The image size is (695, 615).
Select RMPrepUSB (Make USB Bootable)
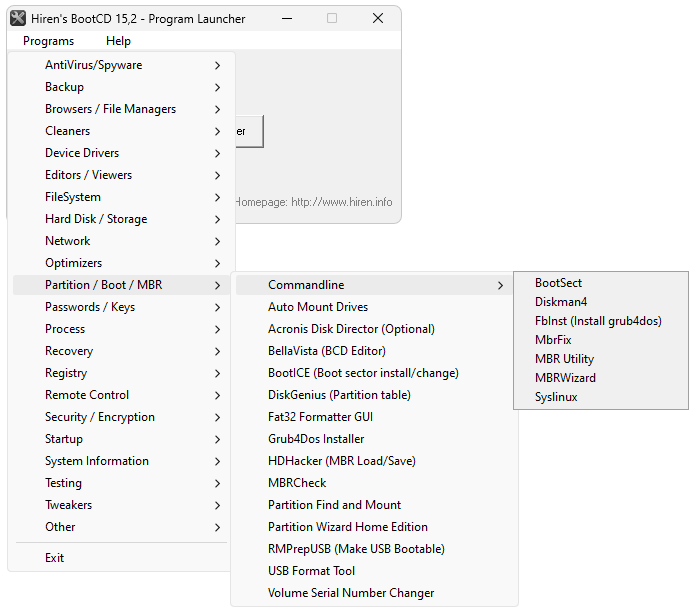coord(356,549)
